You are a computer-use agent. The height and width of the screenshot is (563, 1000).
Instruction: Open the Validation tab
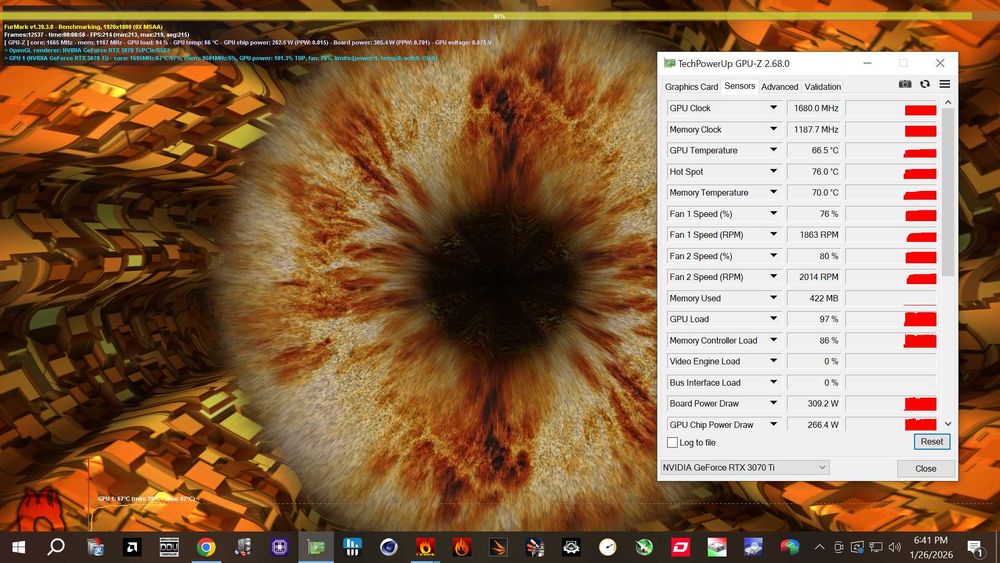click(823, 87)
